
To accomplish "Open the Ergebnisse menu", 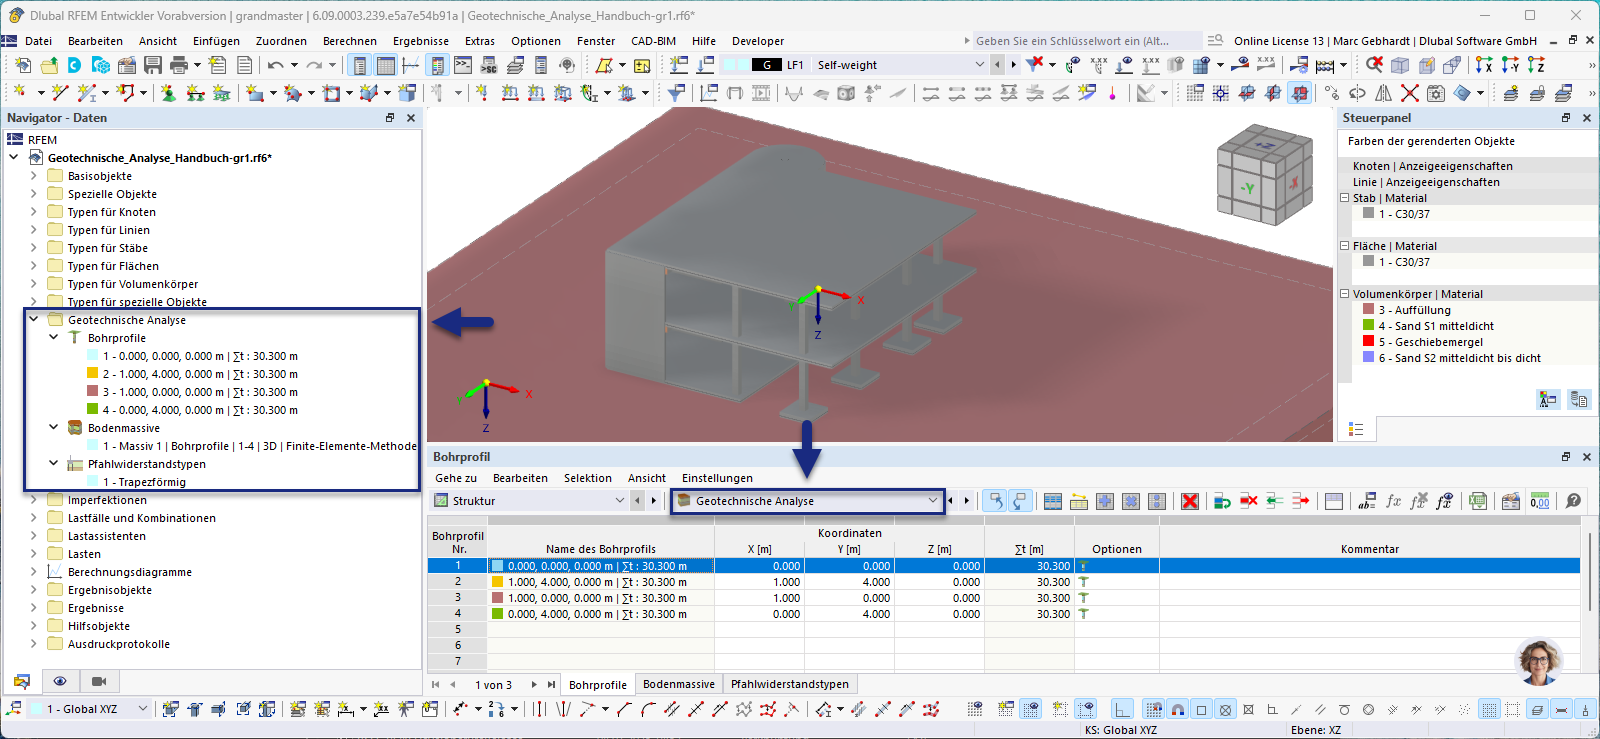I will 420,41.
